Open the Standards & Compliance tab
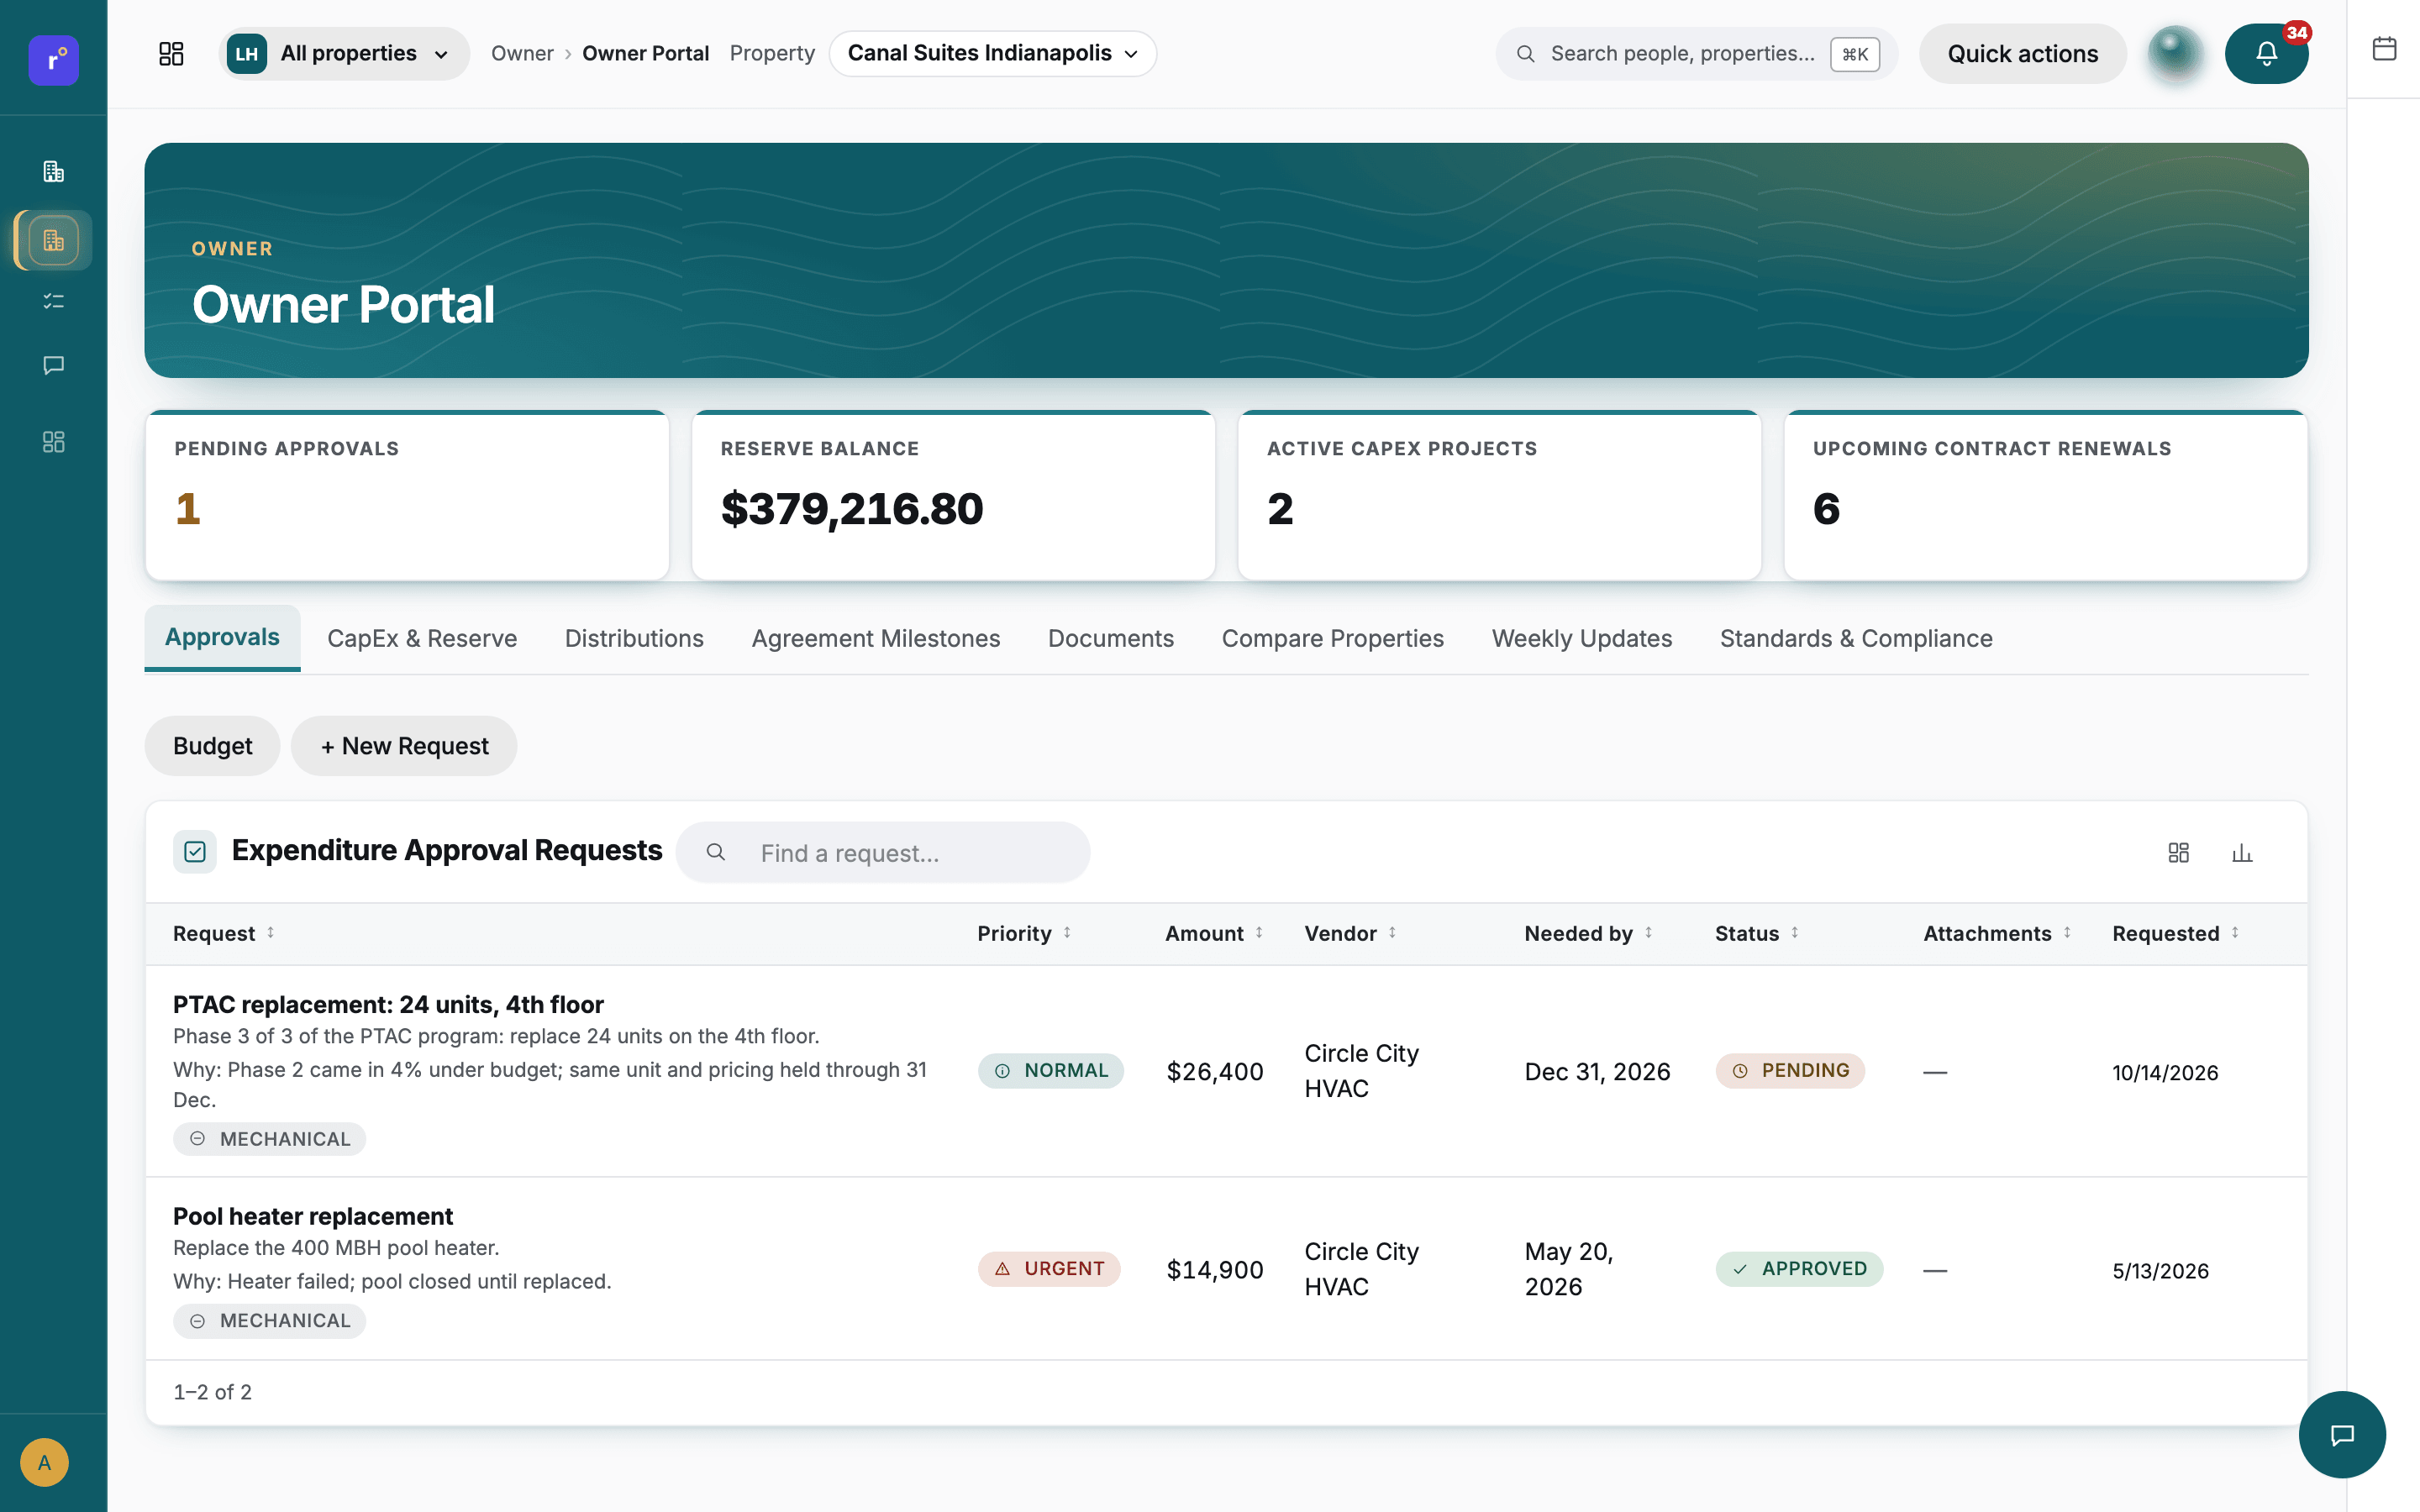2420x1512 pixels. click(x=1856, y=639)
